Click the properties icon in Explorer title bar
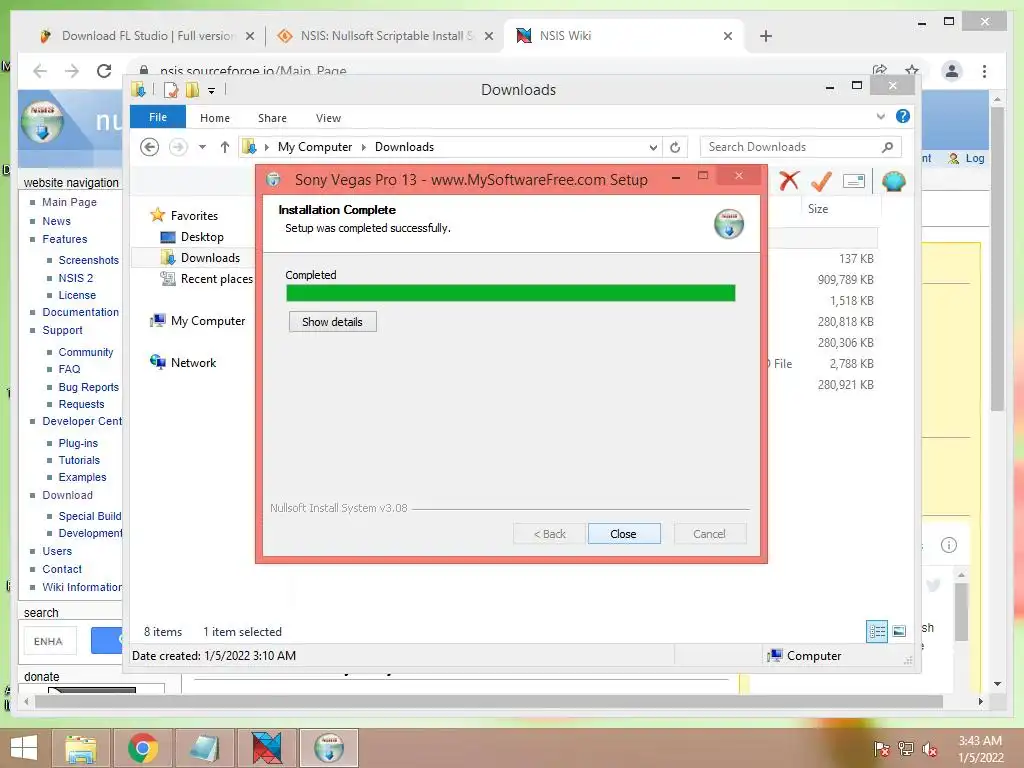 tap(170, 90)
